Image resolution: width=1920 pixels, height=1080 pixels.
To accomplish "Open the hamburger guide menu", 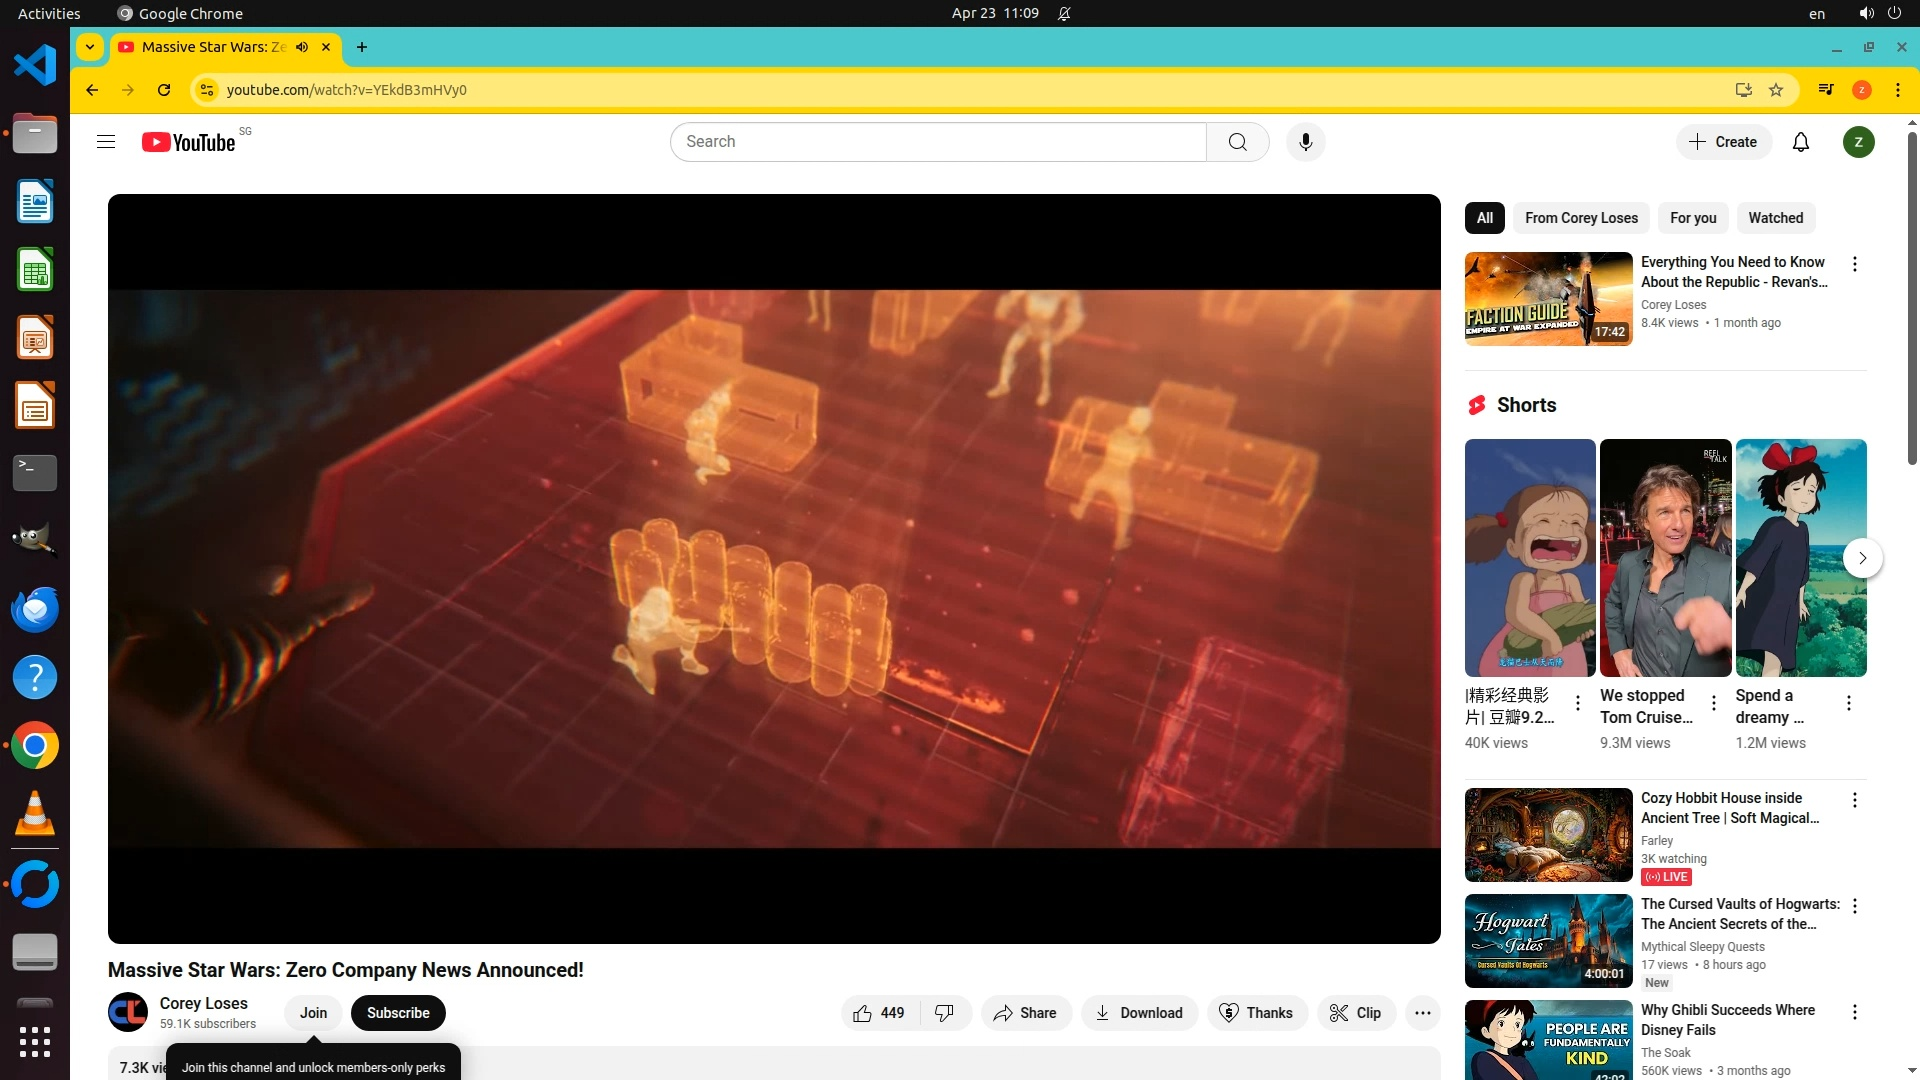I will point(106,142).
